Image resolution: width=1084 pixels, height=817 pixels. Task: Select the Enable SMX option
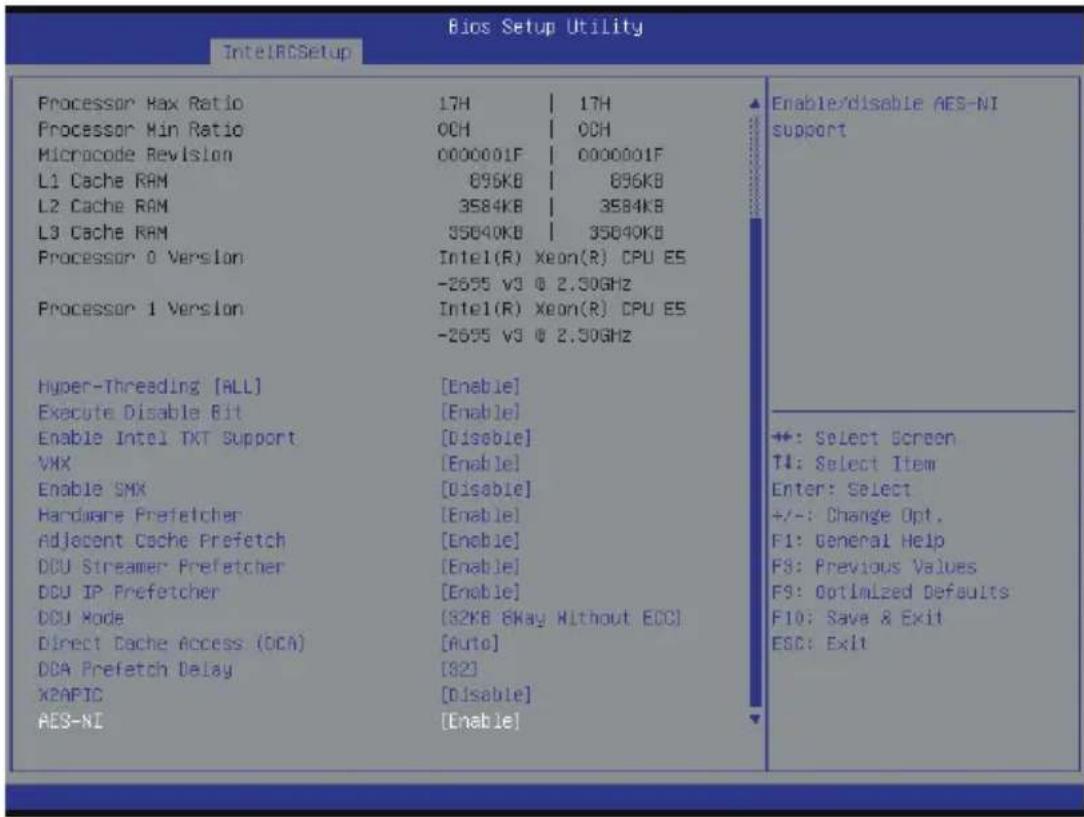pyautogui.click(x=91, y=489)
